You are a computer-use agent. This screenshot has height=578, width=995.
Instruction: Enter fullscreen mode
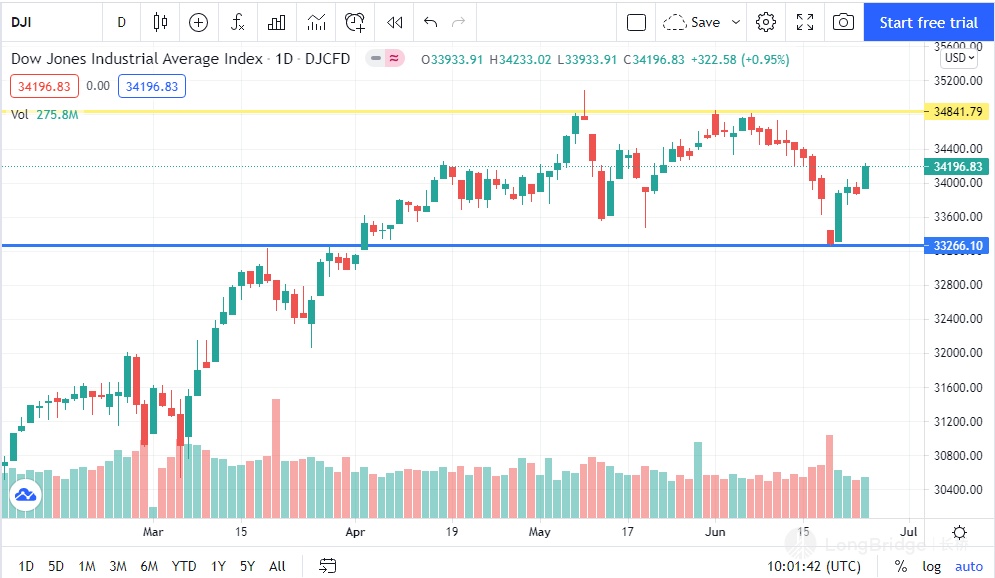(805, 22)
